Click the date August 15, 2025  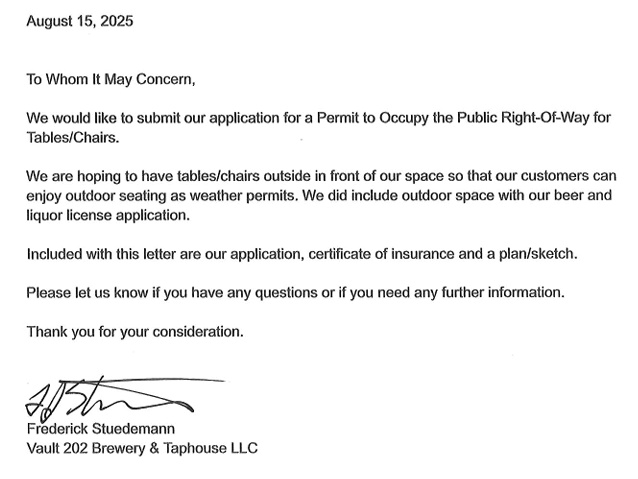coord(80,21)
